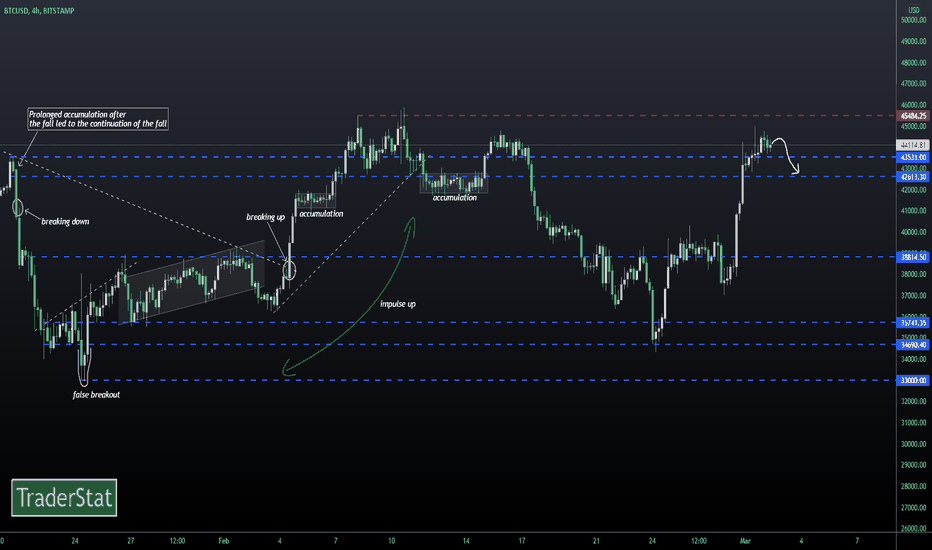Click the BTCUSD, 4h, BITSTAMP symbol label
Screen dimensions: 932x550
click(x=39, y=11)
